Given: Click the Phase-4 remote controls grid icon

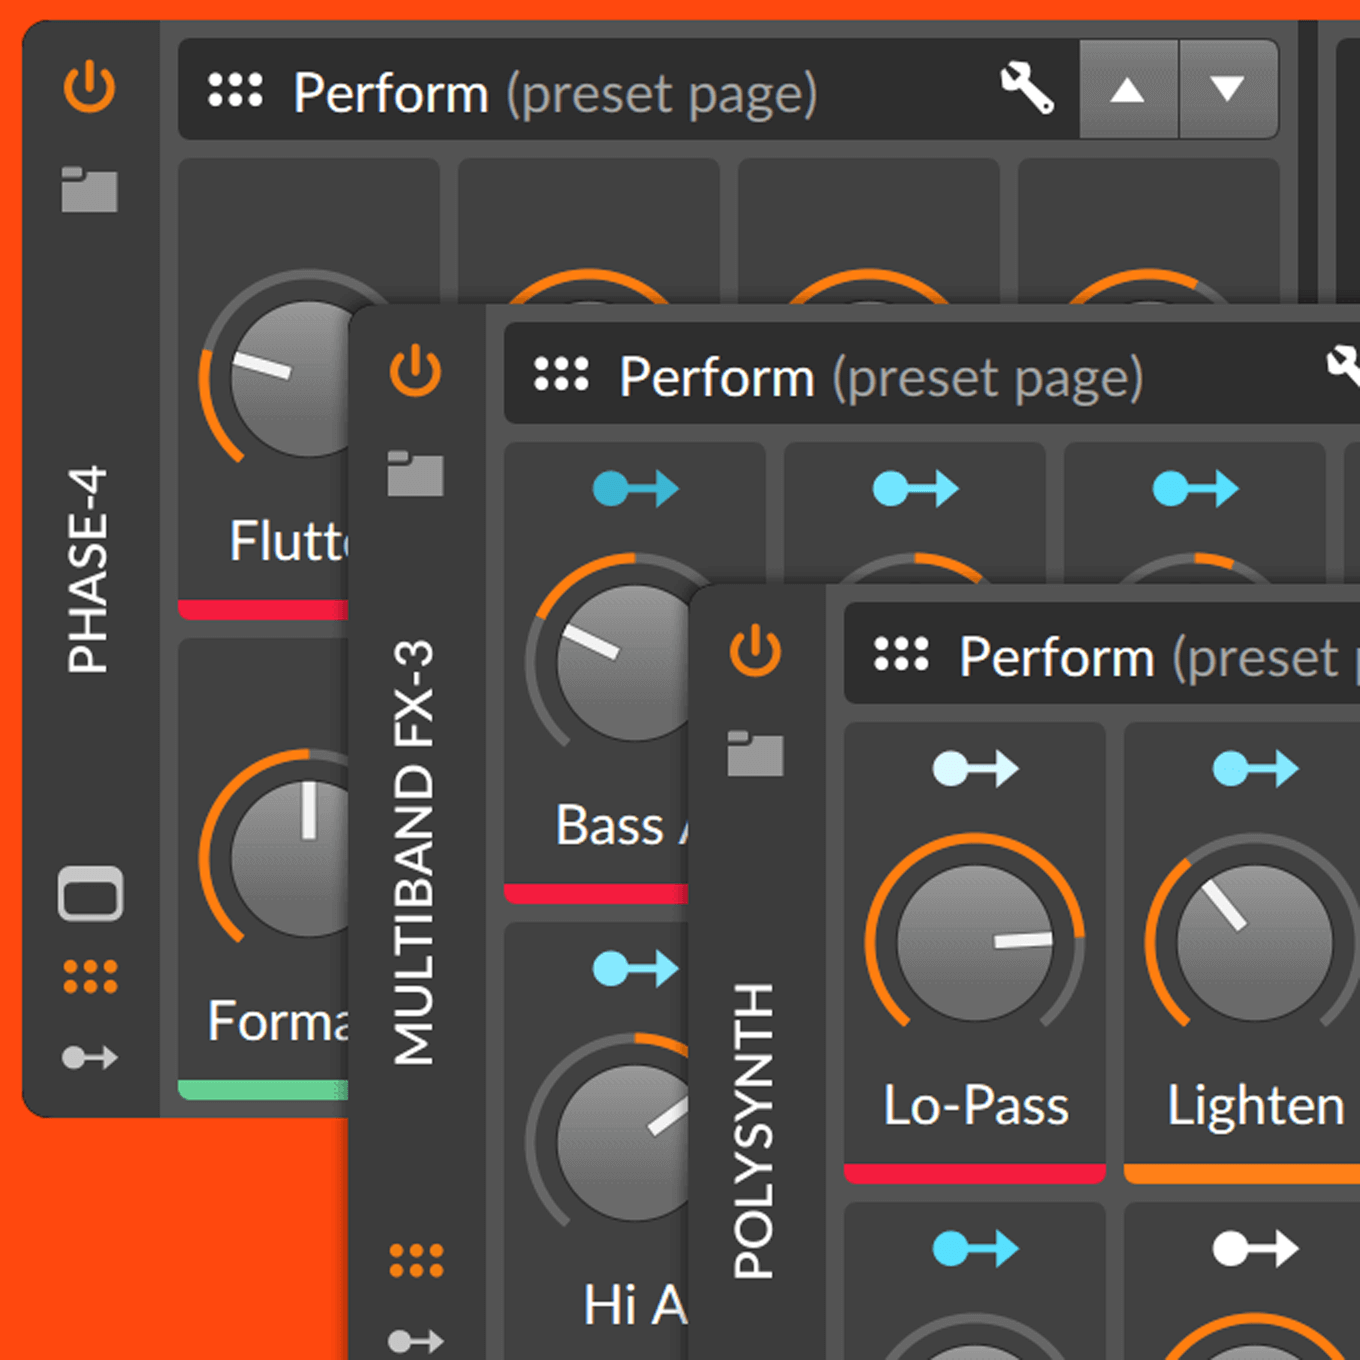Looking at the screenshot, I should [x=235, y=90].
